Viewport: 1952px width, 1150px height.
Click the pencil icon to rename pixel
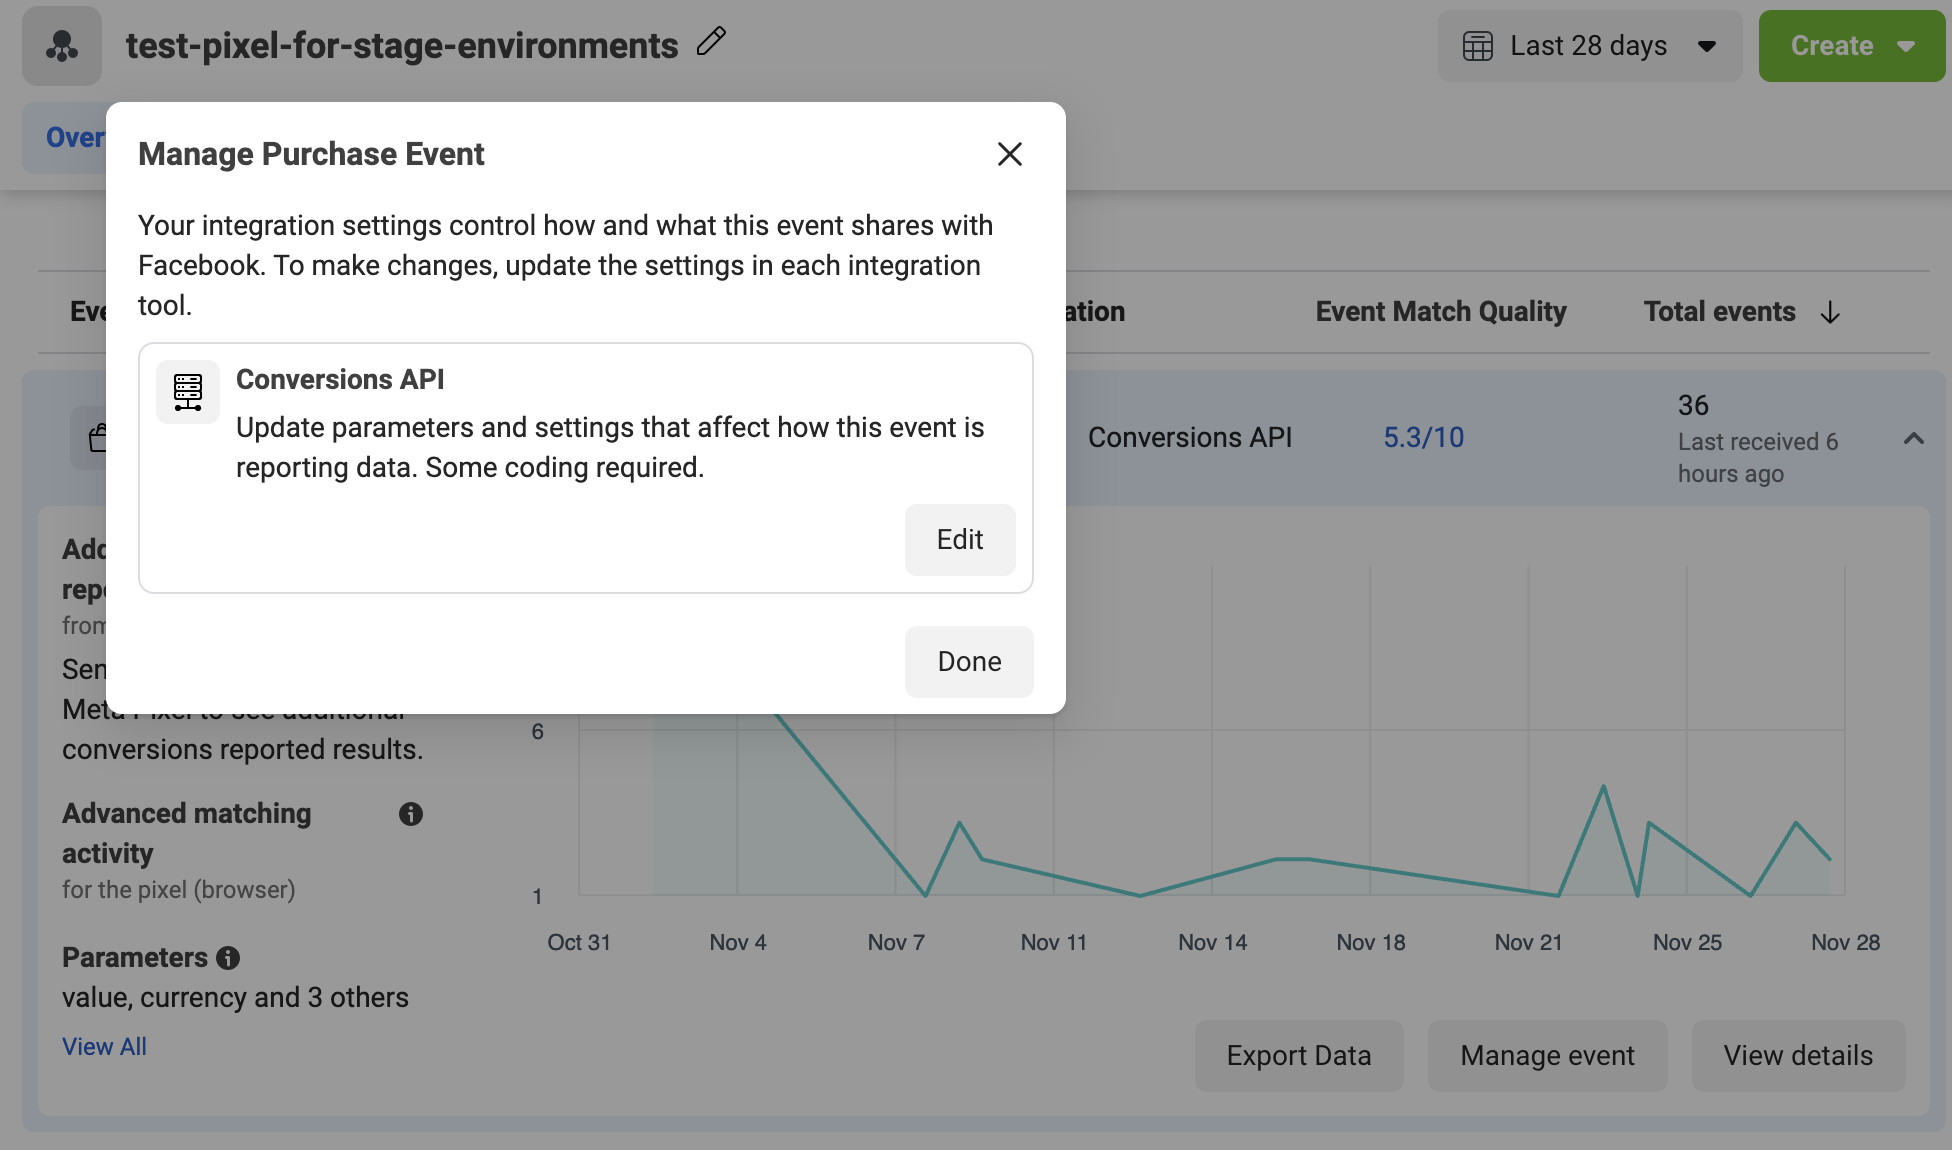point(711,42)
